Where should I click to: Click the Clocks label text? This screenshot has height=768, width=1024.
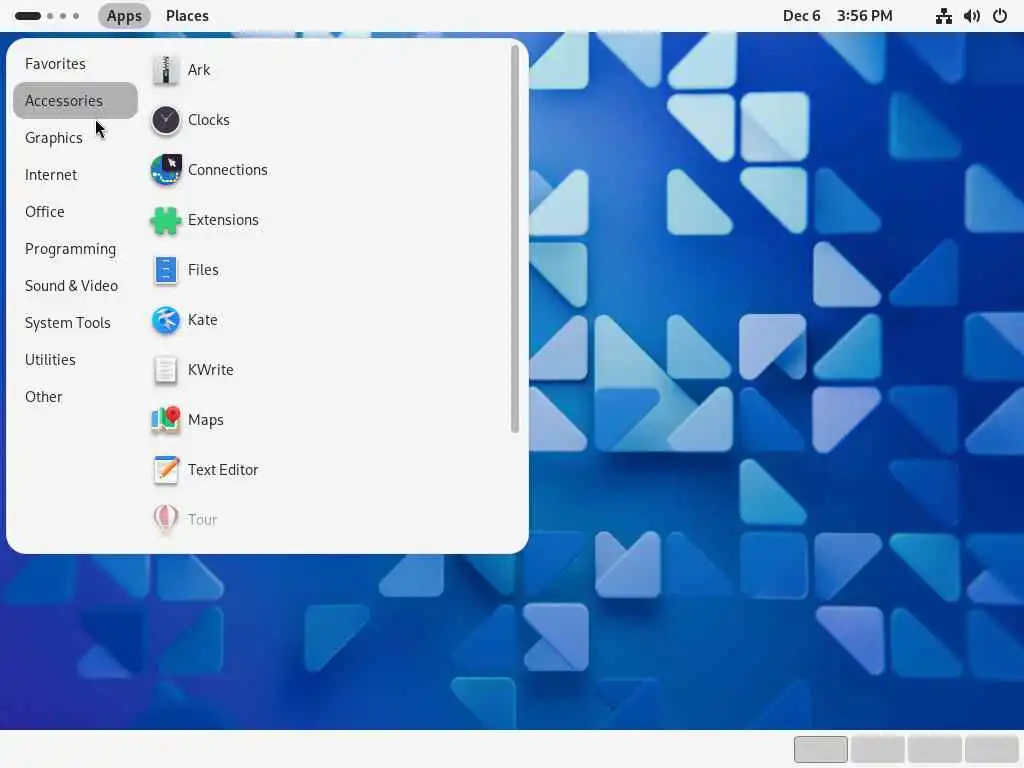click(208, 120)
